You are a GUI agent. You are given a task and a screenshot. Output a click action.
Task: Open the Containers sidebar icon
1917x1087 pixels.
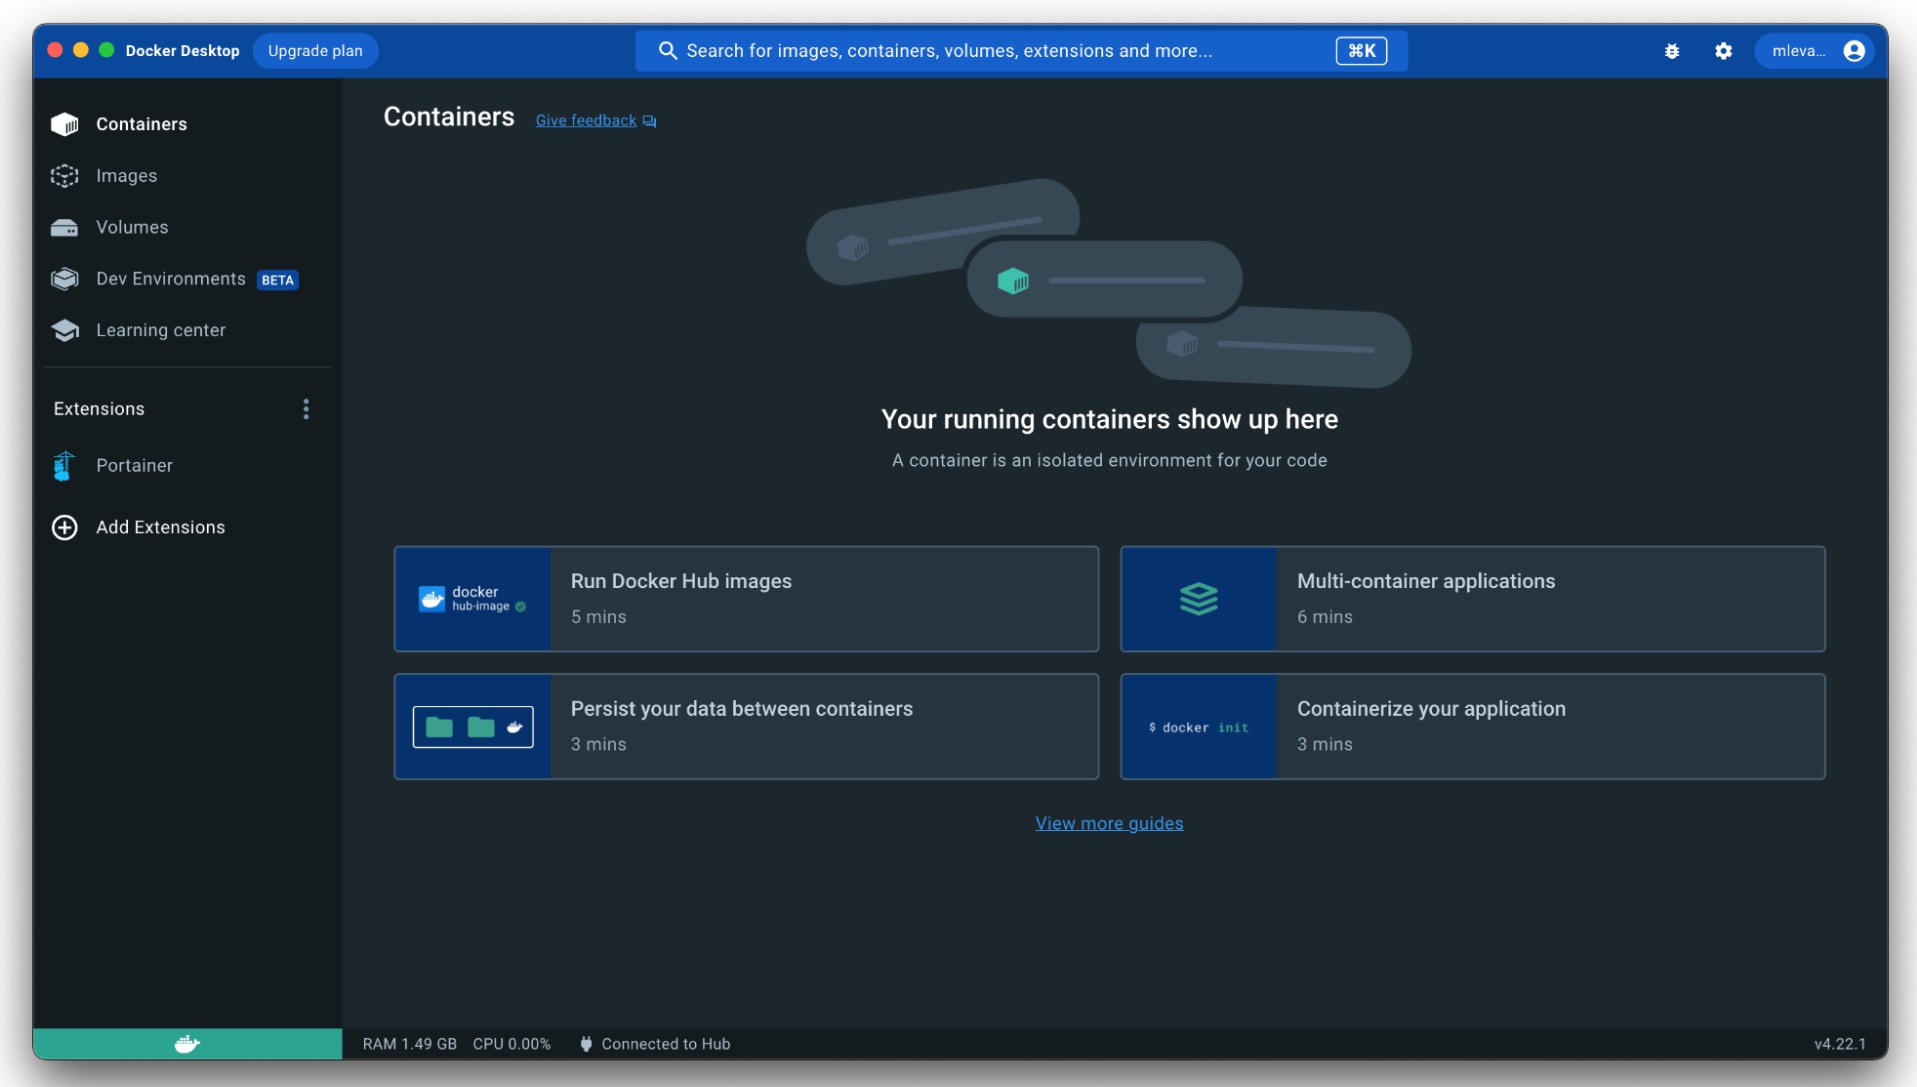pos(65,124)
